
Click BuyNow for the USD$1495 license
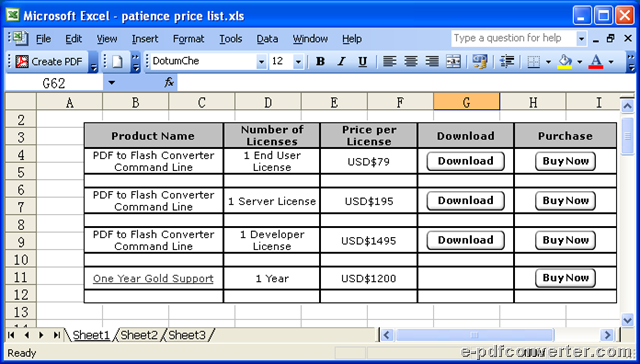[x=565, y=240]
